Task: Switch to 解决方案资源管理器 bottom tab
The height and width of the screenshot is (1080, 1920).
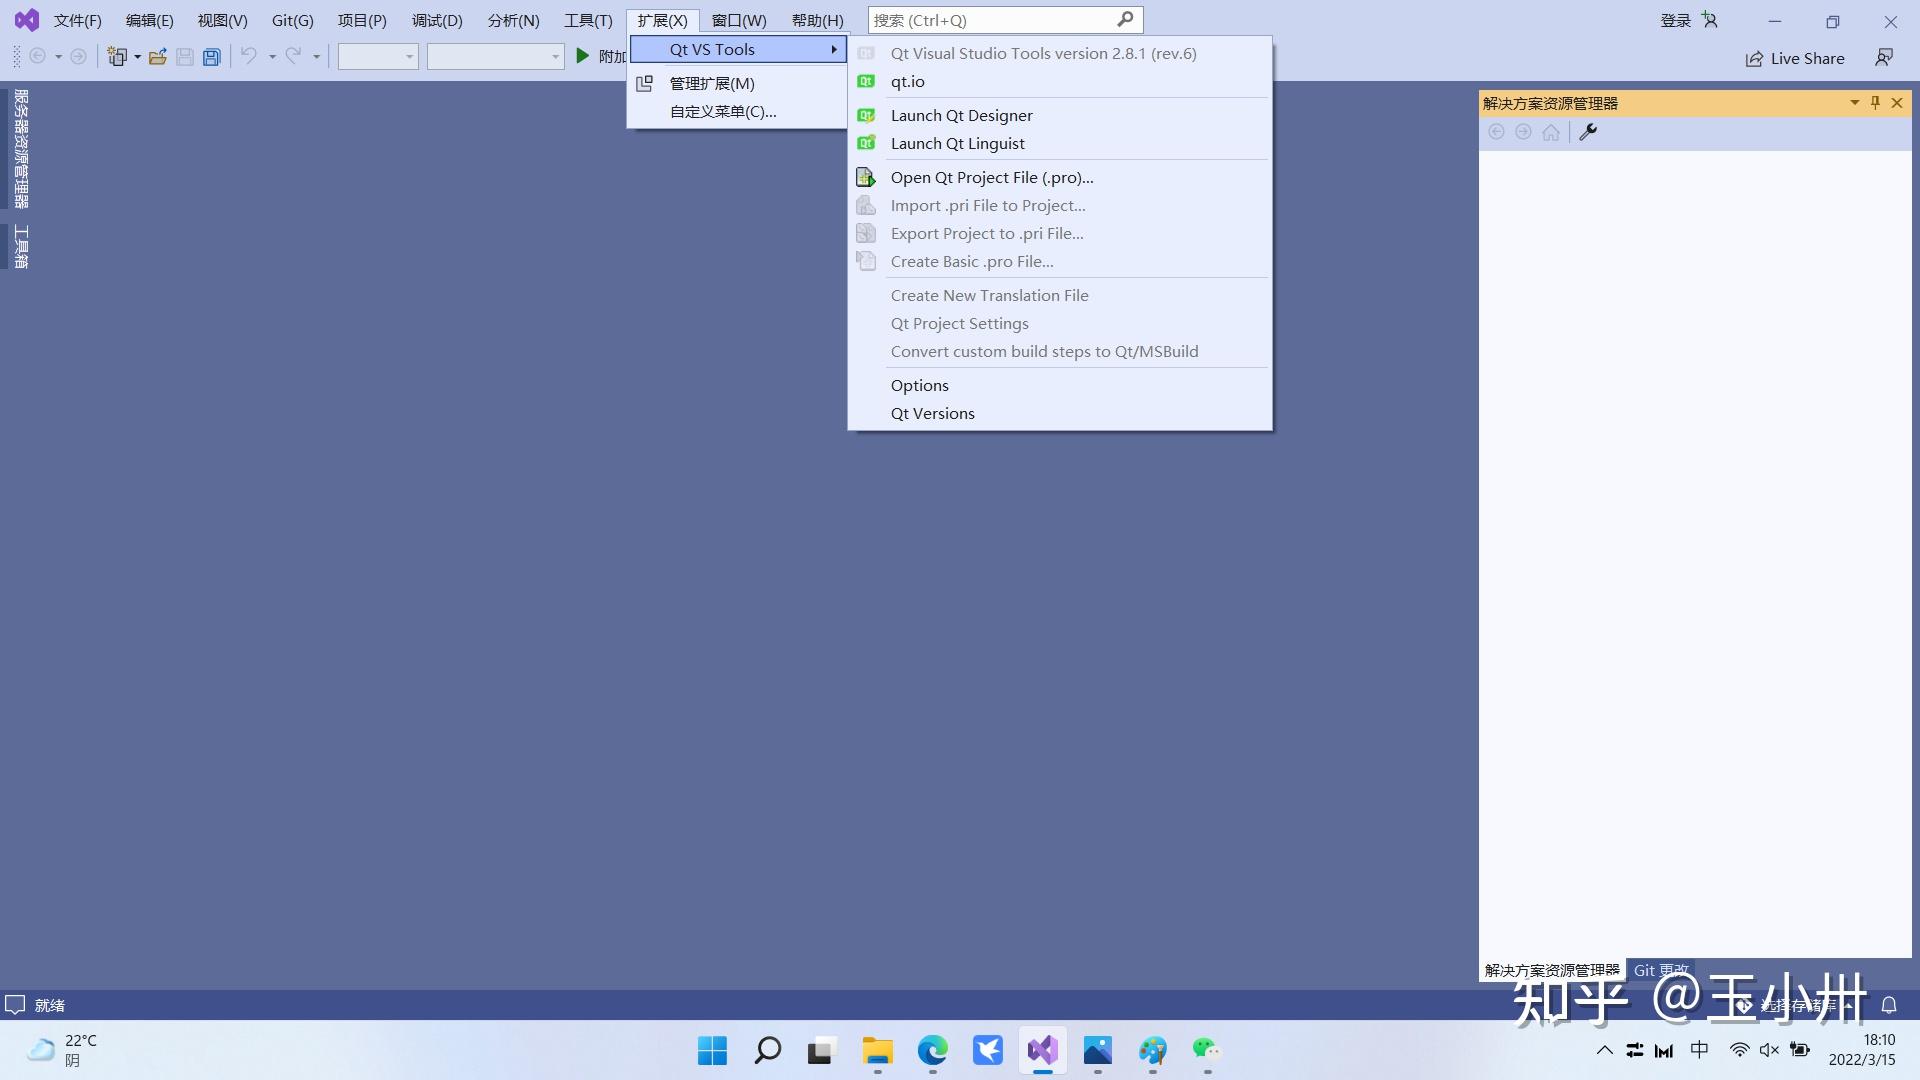Action: tap(1552, 970)
